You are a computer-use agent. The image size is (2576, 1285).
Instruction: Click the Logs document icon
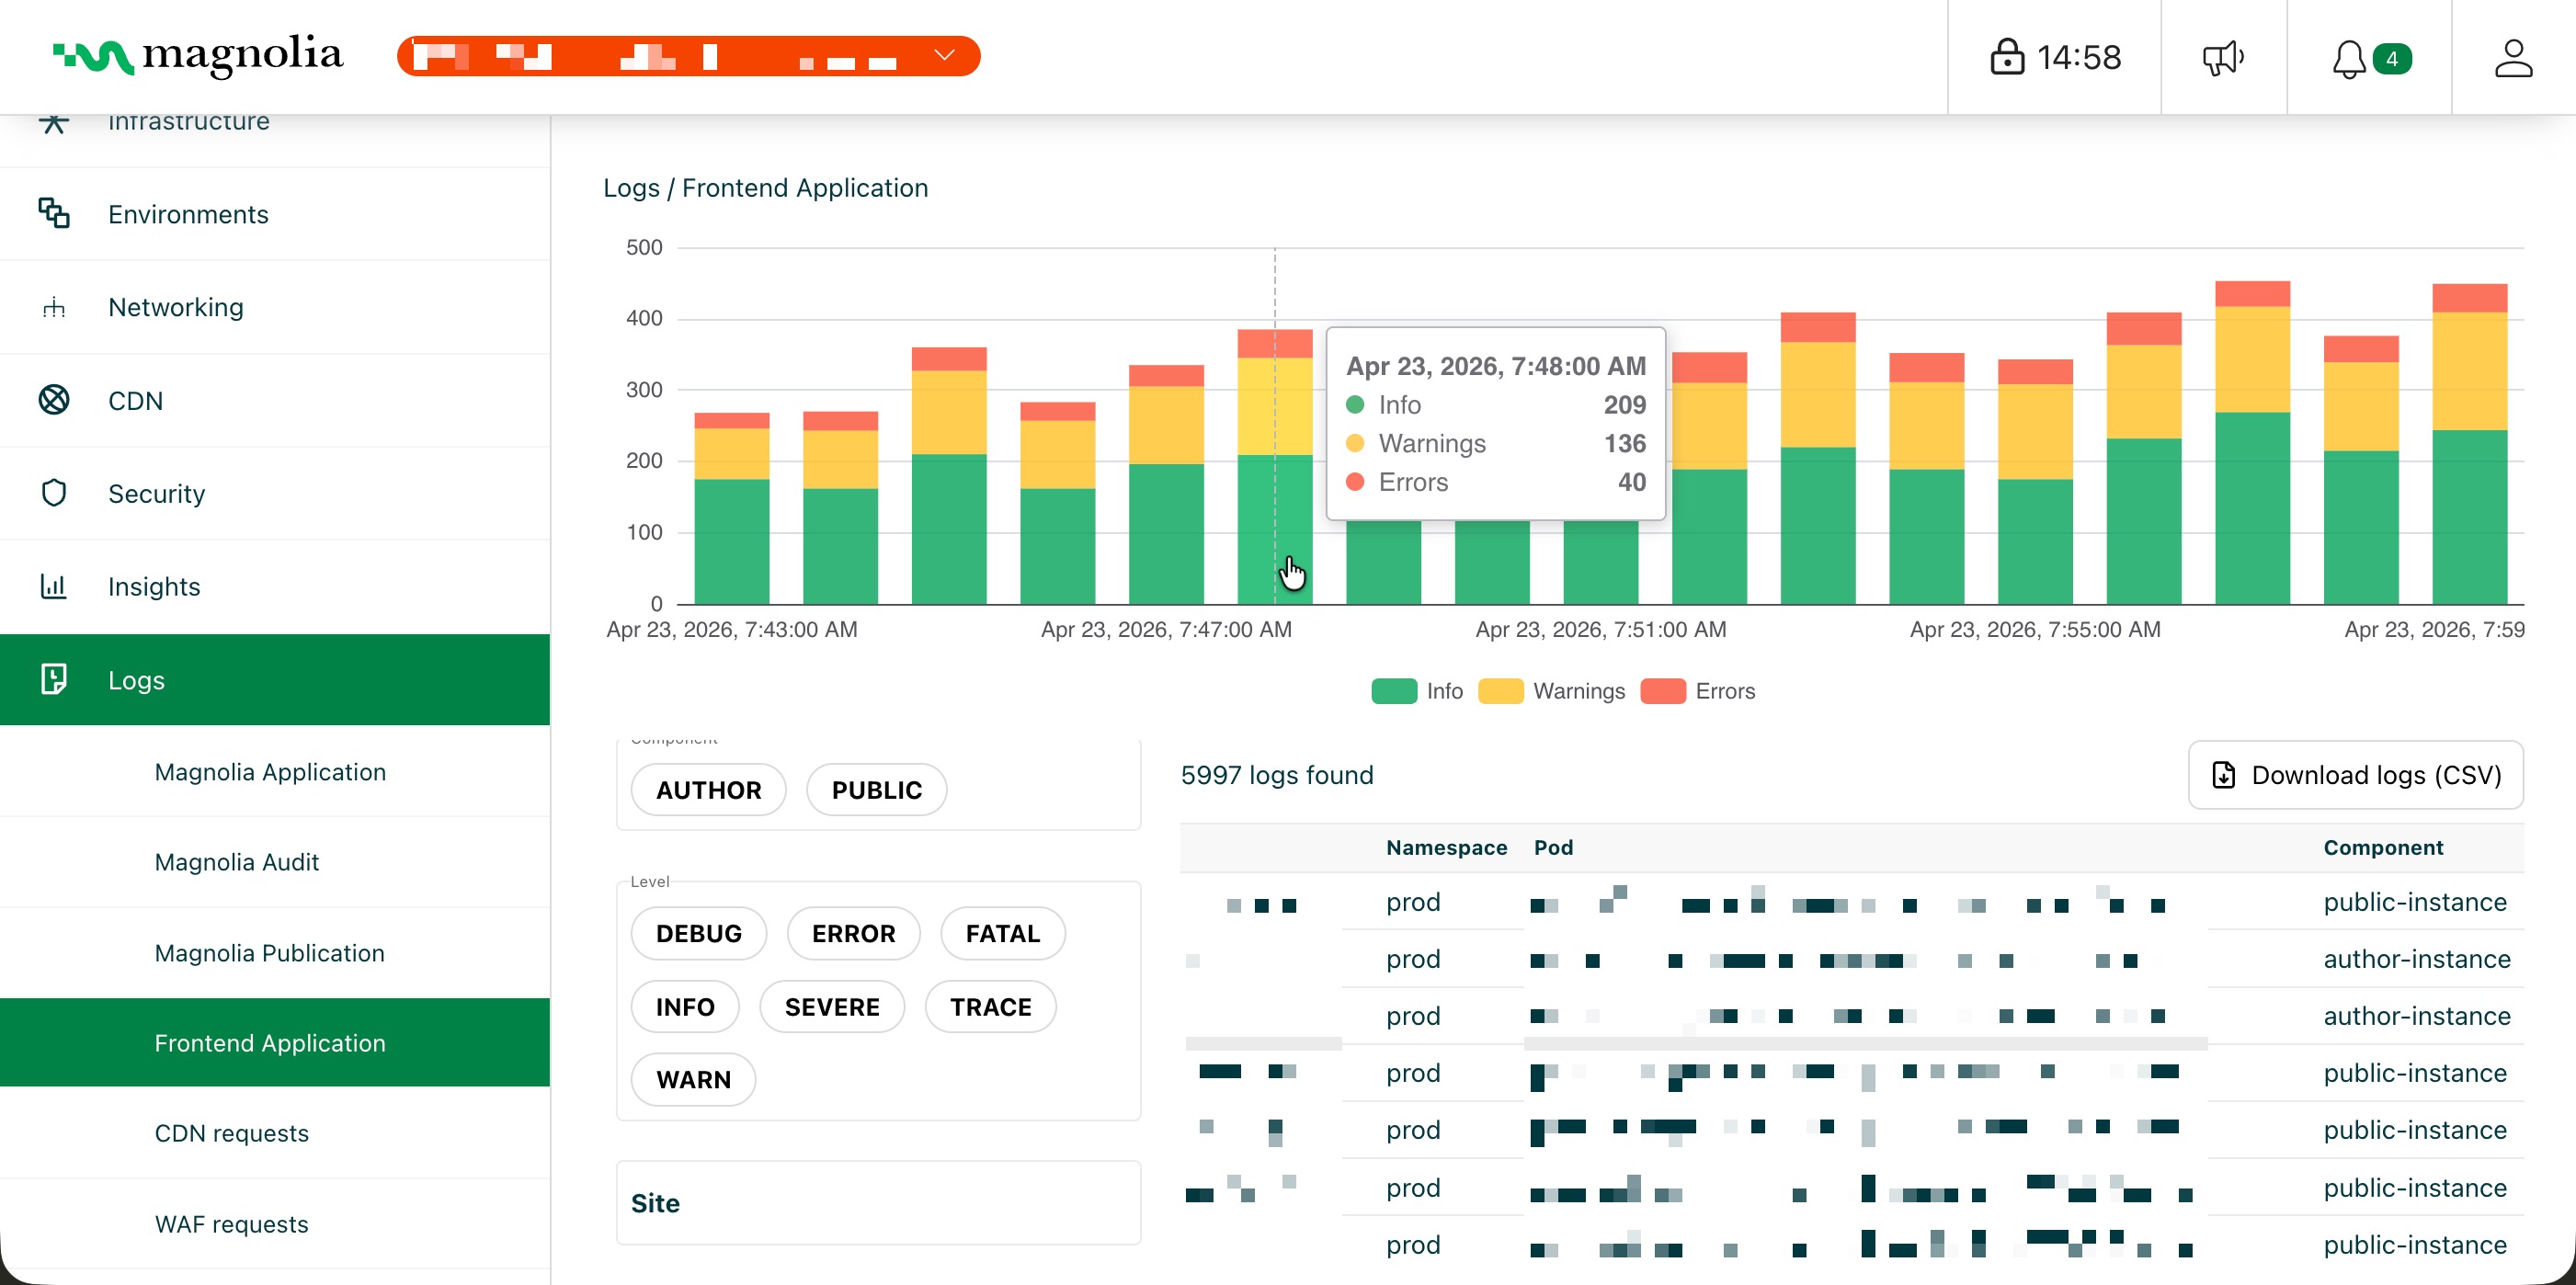click(54, 679)
